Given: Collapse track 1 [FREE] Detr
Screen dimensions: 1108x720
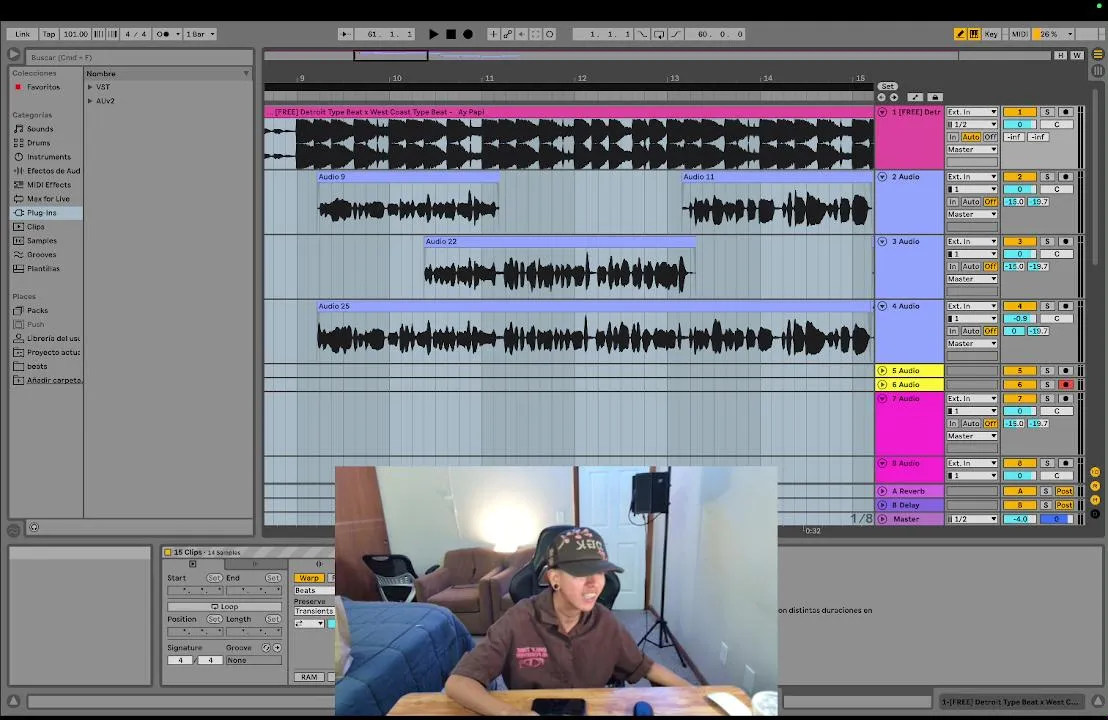Looking at the screenshot, I should 882,112.
